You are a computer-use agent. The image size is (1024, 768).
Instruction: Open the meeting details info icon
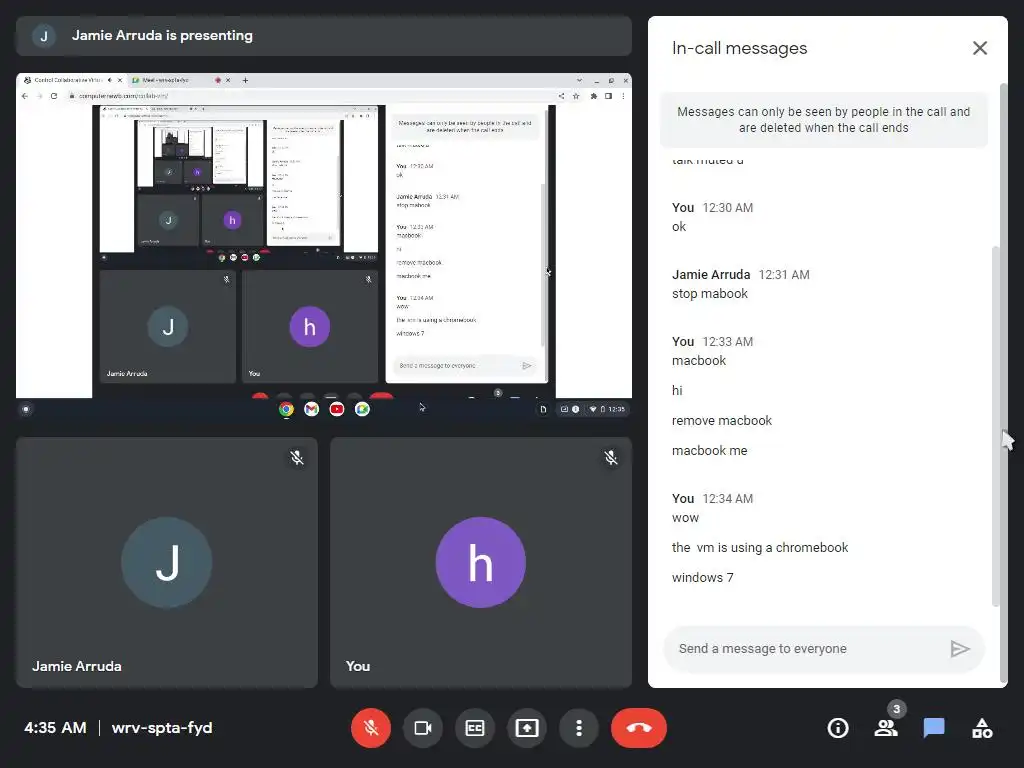[x=838, y=728]
